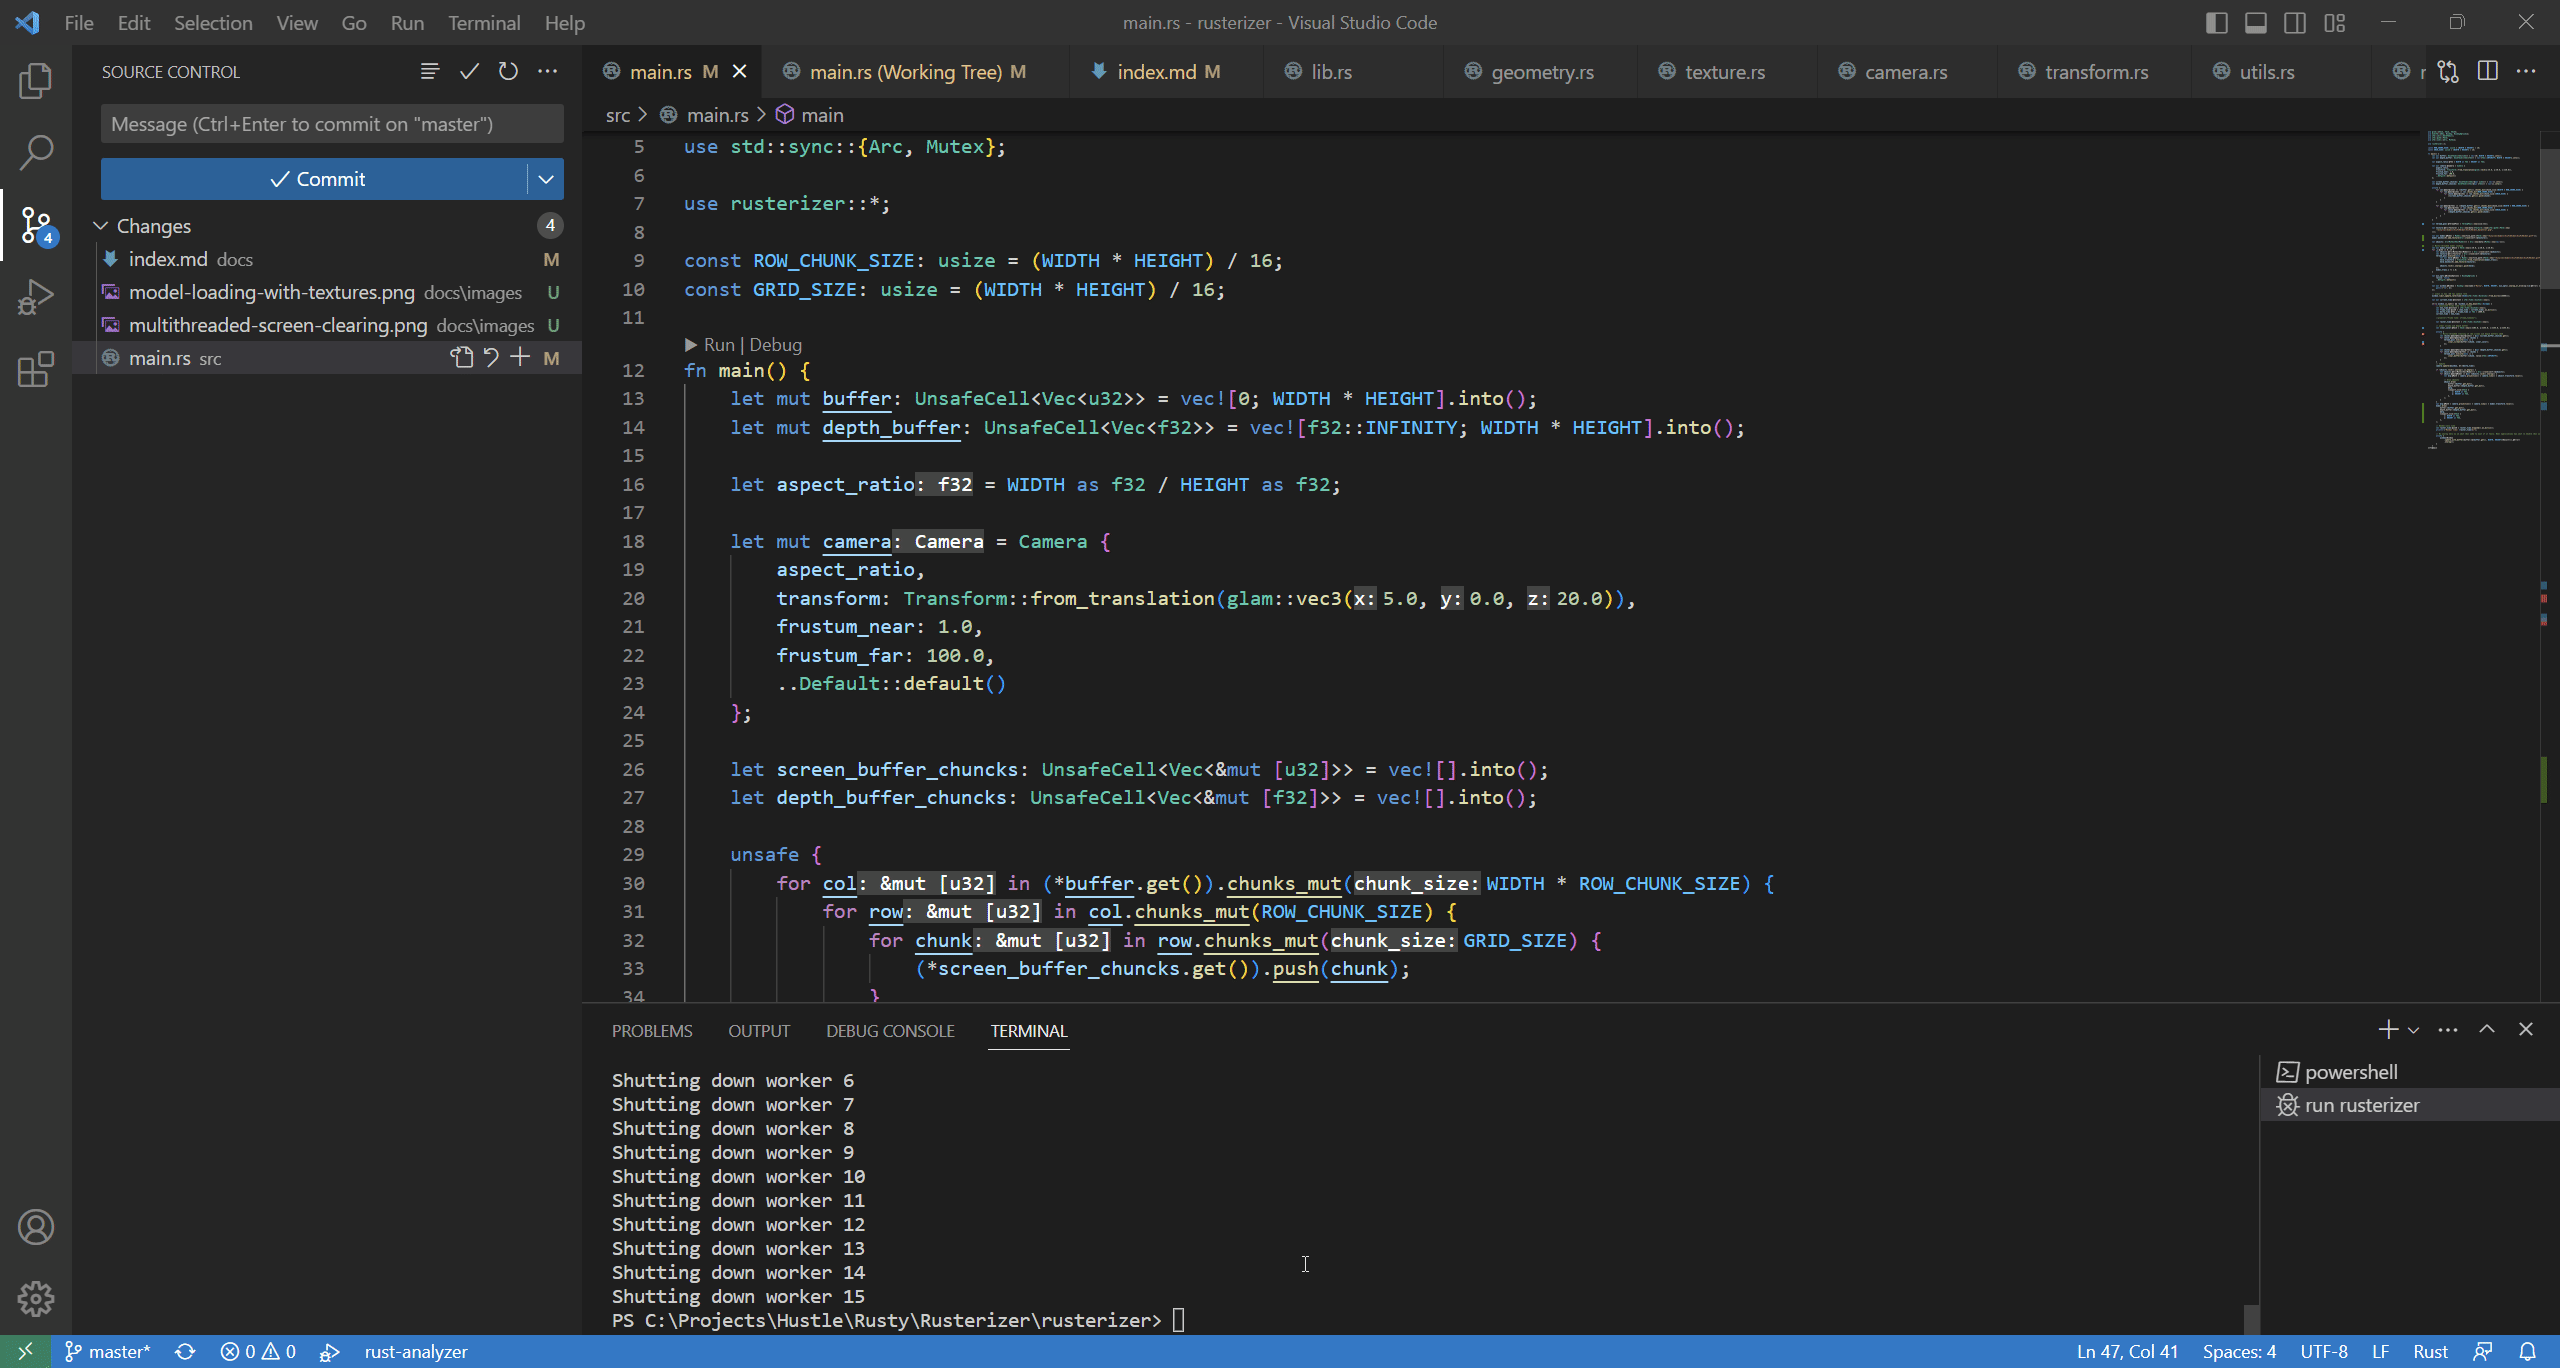Toggle primary side bar layout button
This screenshot has width=2560, height=1368.
pos(2217,23)
